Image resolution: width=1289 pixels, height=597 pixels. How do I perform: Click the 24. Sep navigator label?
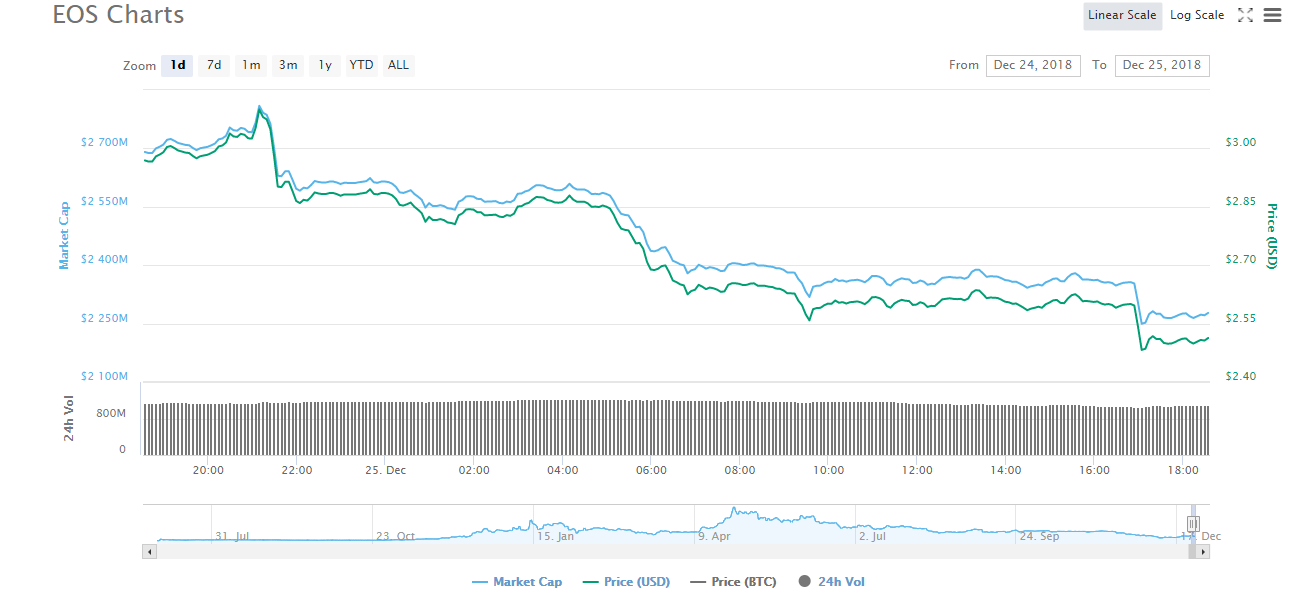(x=1039, y=536)
